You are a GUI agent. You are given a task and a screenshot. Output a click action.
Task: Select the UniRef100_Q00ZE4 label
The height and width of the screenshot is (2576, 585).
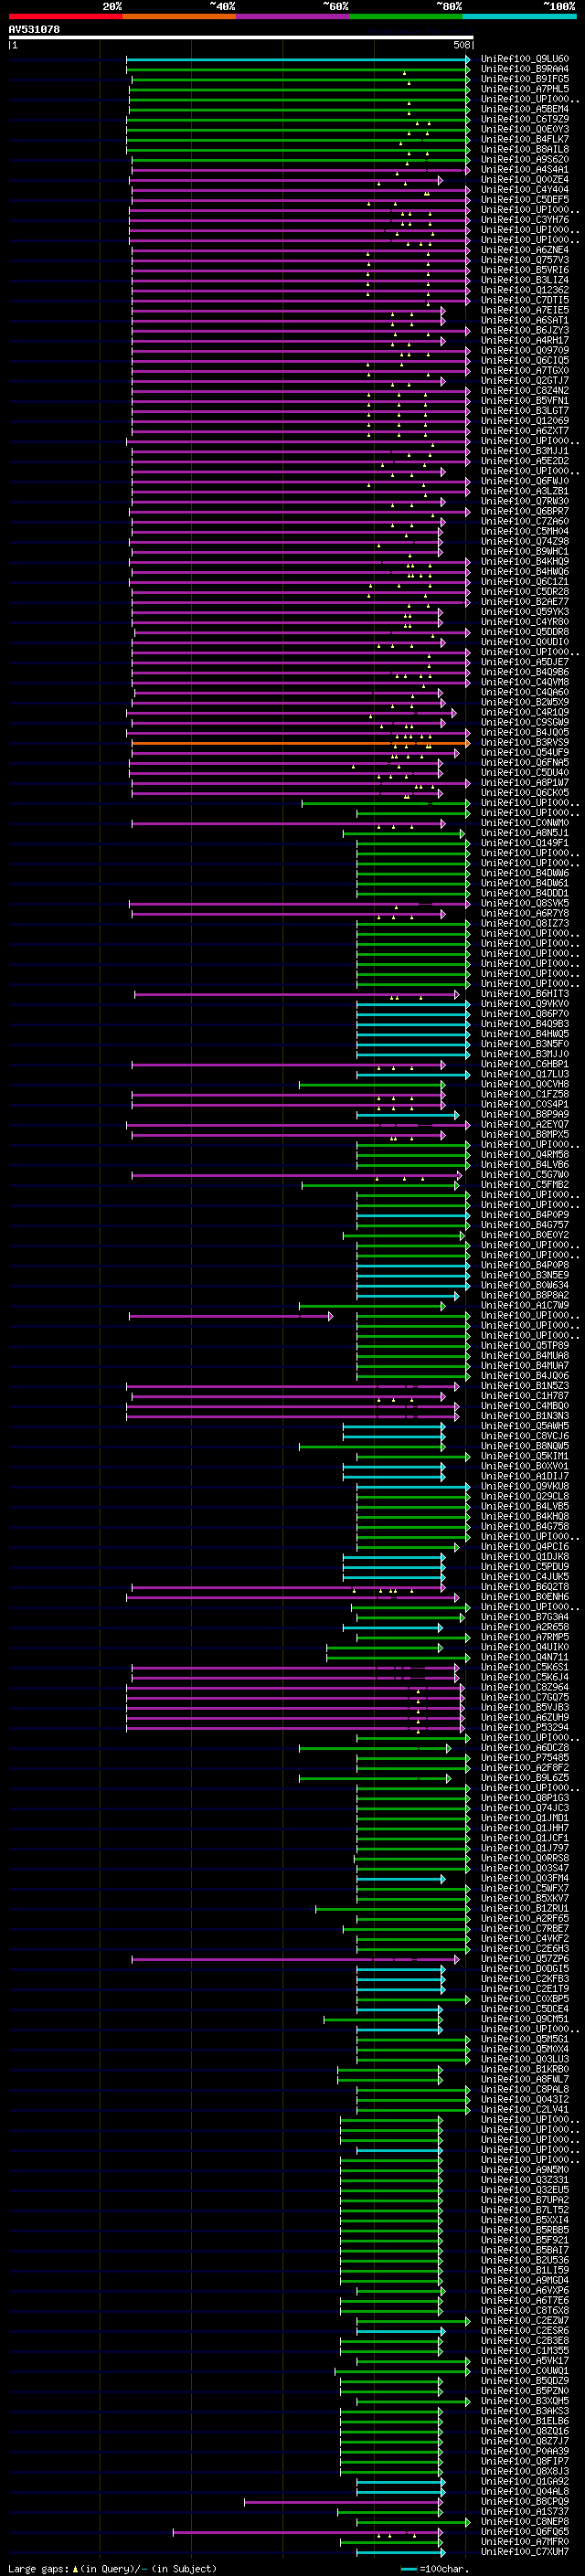click(x=524, y=180)
